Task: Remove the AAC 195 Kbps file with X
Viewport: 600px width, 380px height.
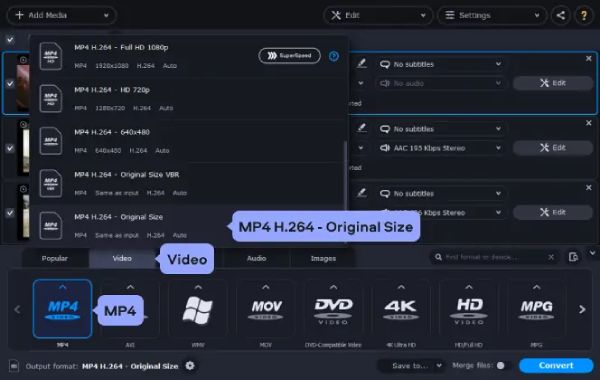Action: (589, 123)
